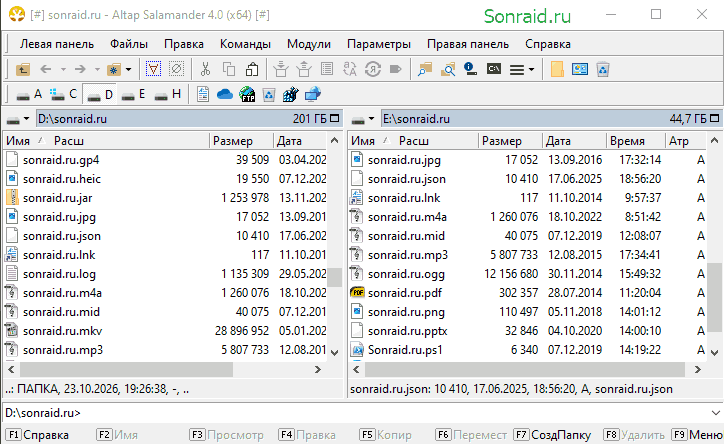The width and height of the screenshot is (724, 444).
Task: Click the Paste clipboard icon
Action: (x=252, y=69)
